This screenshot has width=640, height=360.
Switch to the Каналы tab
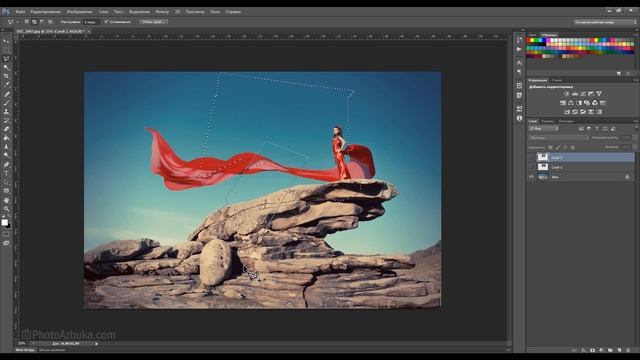548,121
